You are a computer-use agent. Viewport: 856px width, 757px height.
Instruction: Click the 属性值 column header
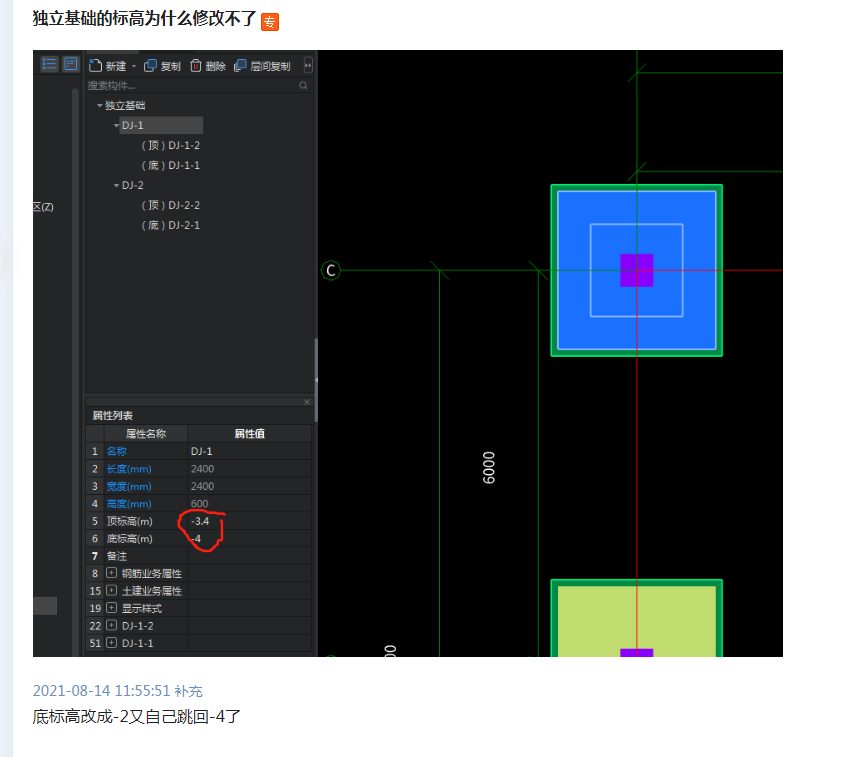click(249, 433)
